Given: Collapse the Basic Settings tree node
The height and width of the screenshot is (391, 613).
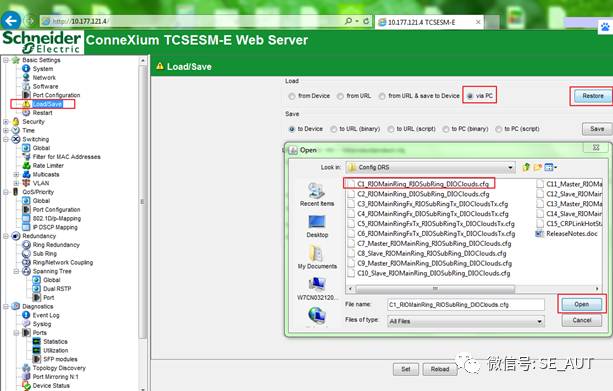Looking at the screenshot, I should [x=6, y=60].
